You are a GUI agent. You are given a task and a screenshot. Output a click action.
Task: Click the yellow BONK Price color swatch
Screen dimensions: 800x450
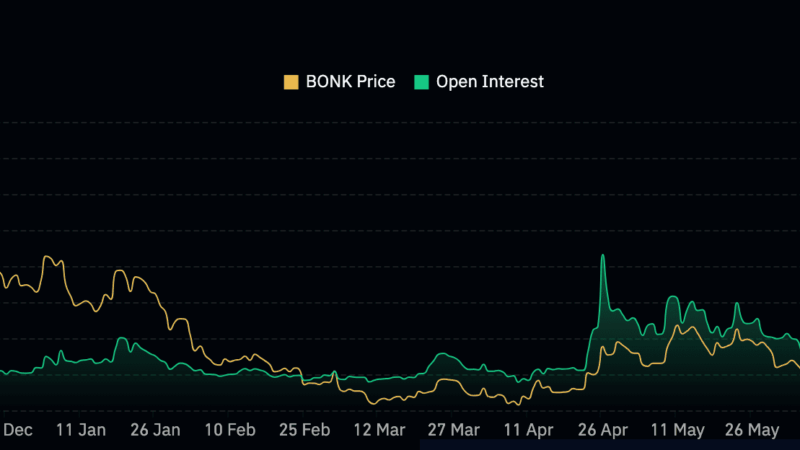pyautogui.click(x=291, y=82)
